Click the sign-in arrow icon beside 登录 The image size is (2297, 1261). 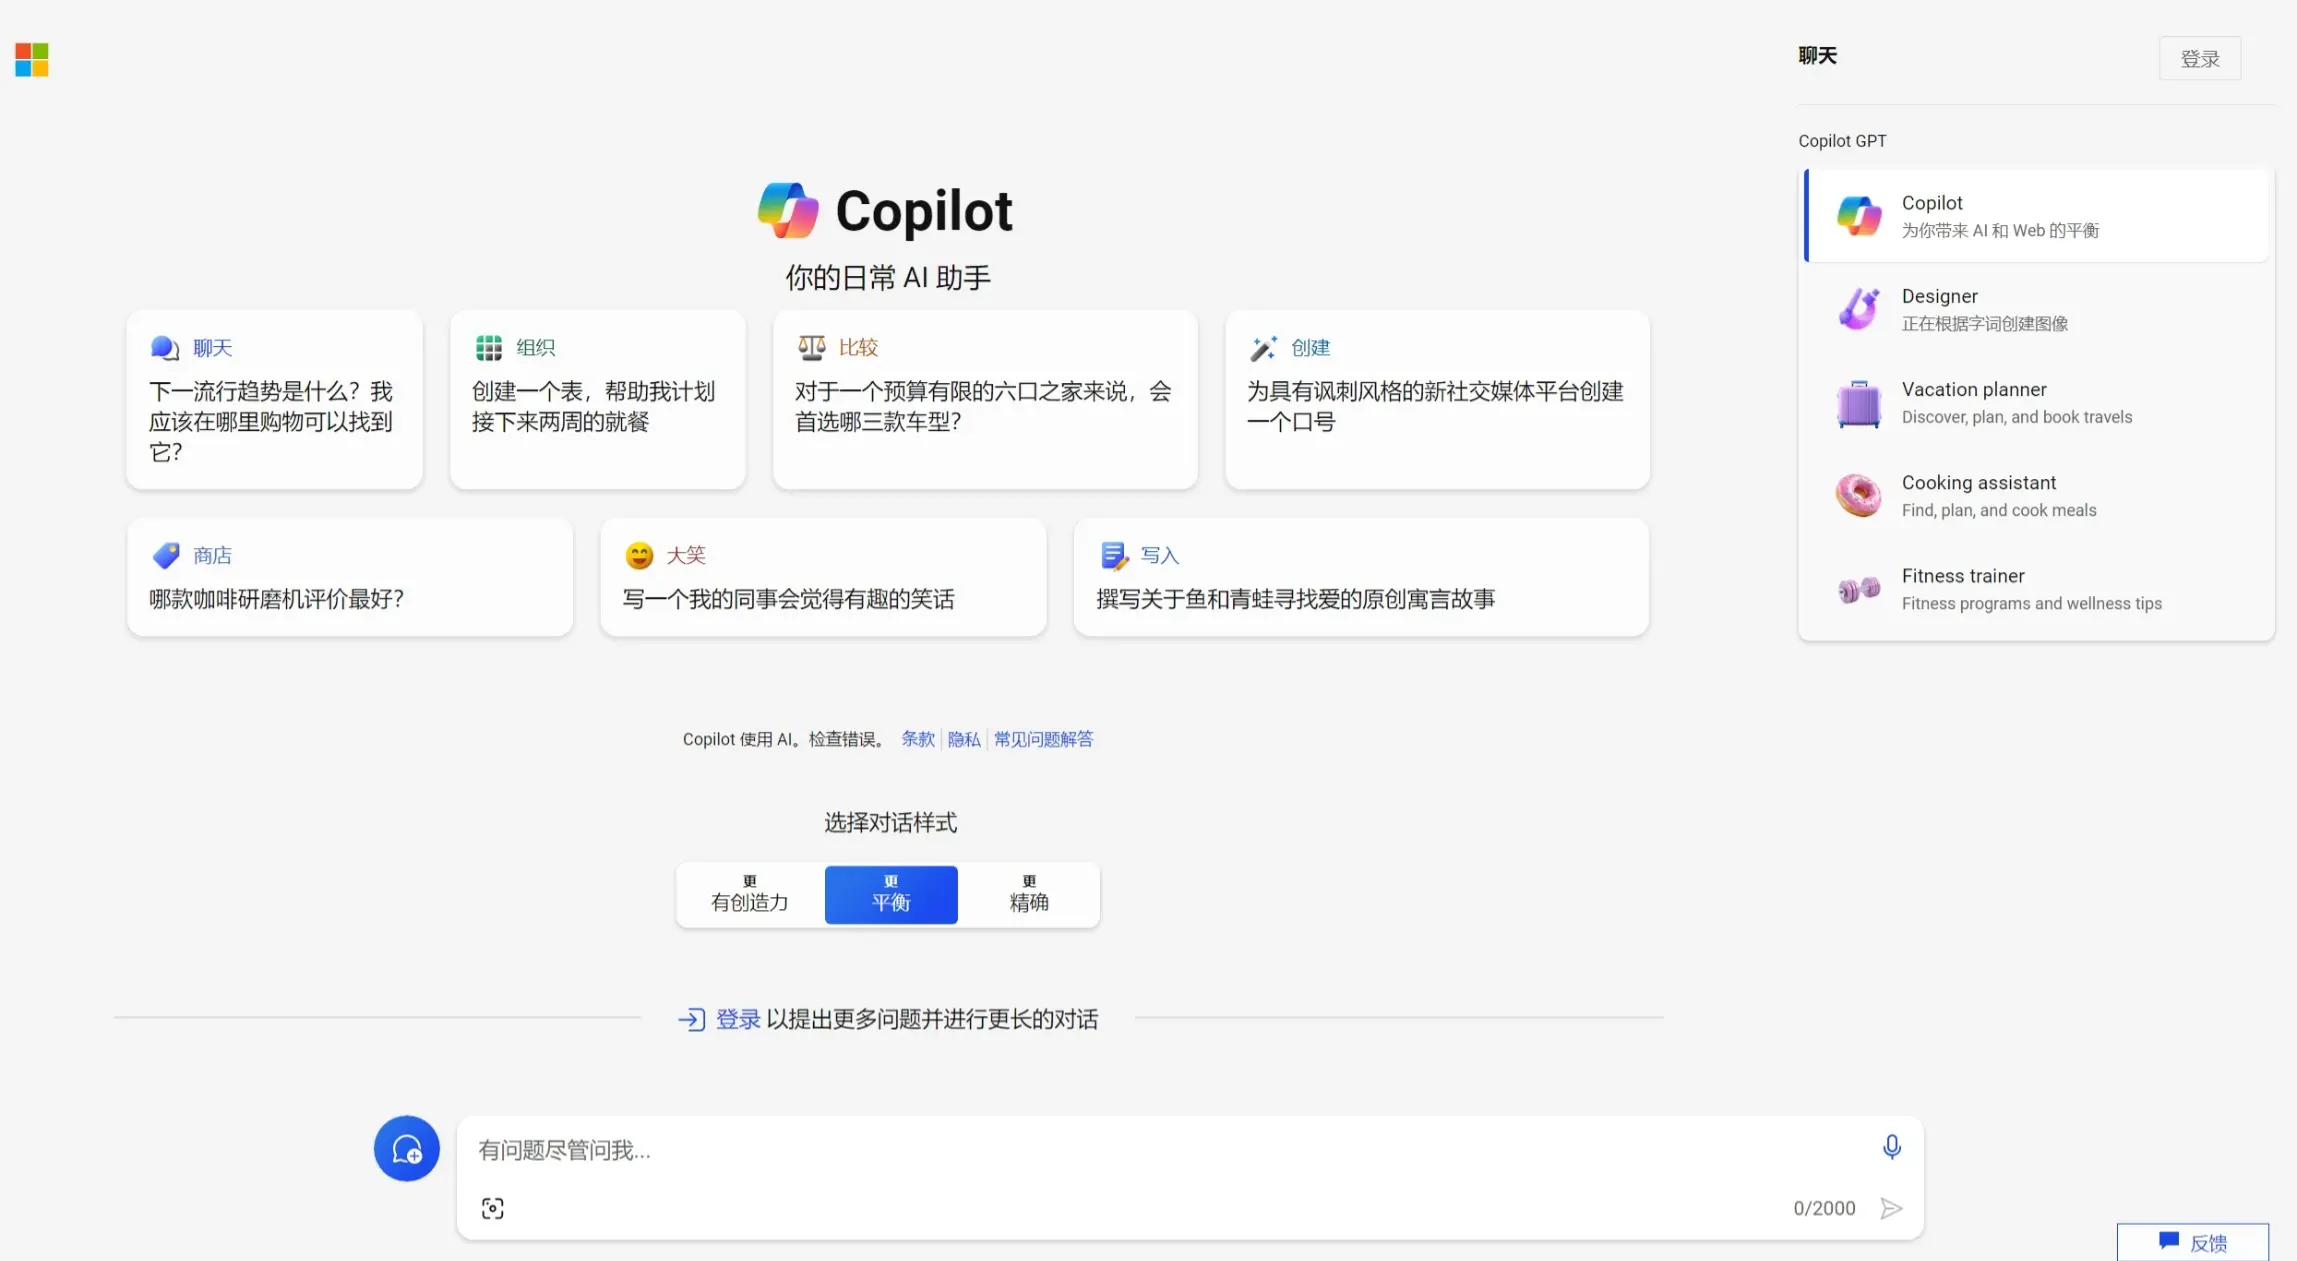click(692, 1019)
